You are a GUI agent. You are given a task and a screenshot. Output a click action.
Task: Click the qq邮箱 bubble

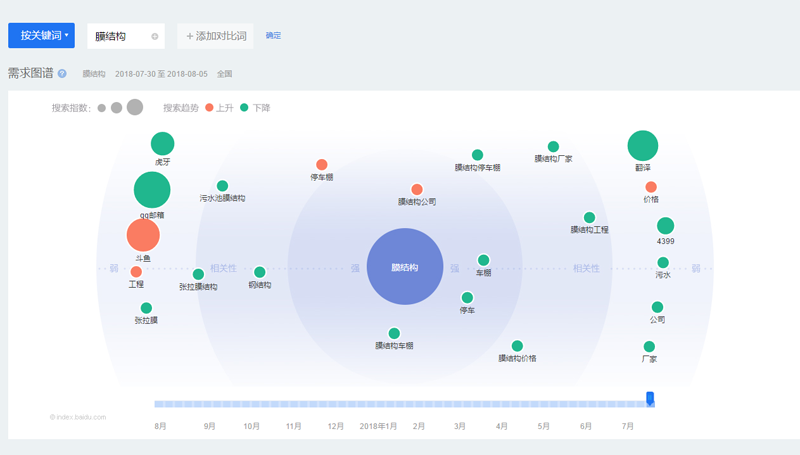coord(152,189)
